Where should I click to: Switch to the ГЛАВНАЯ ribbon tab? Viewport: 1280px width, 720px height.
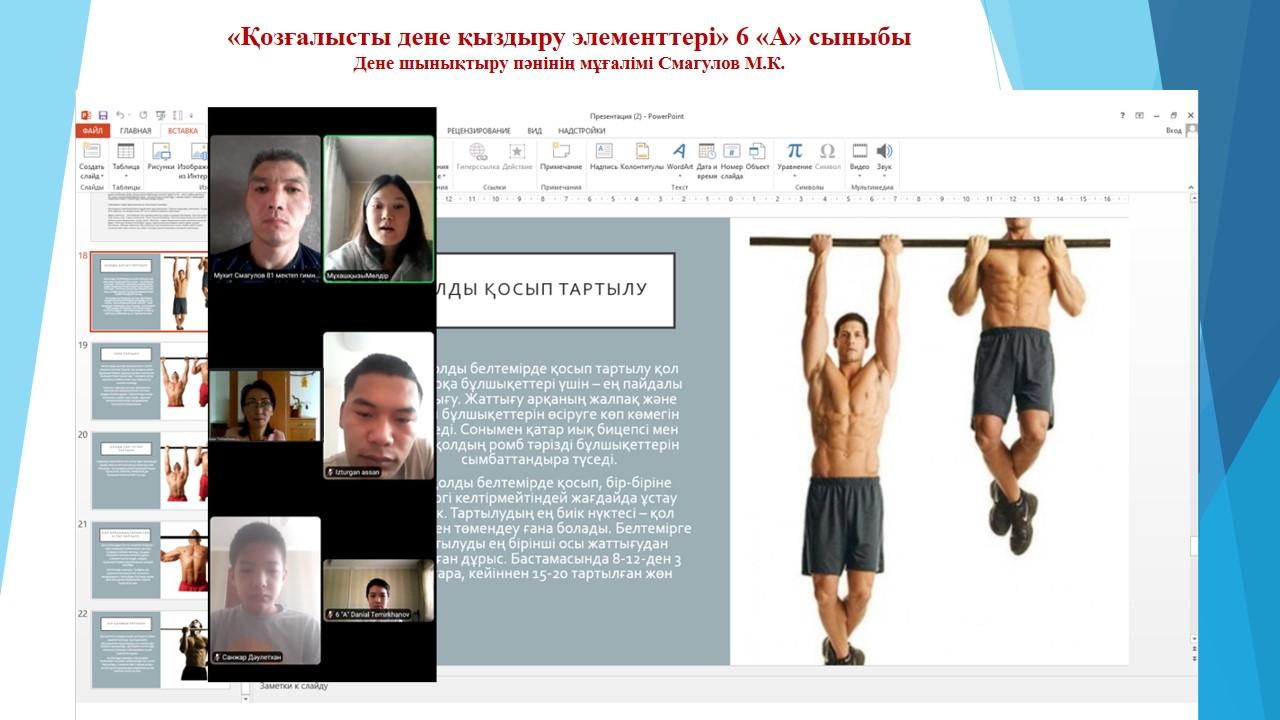(135, 131)
